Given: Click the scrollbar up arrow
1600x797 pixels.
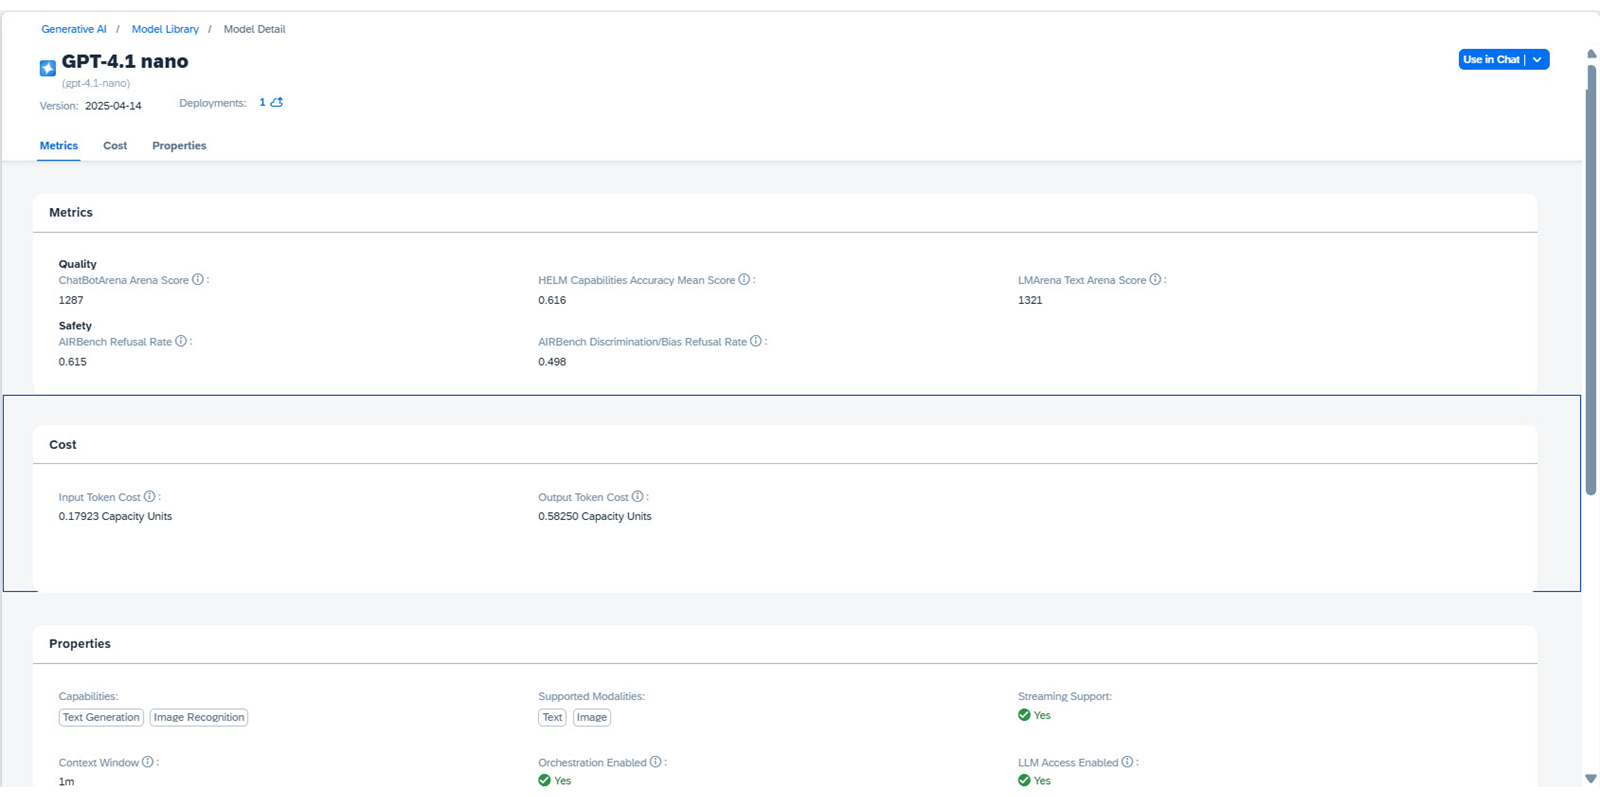Looking at the screenshot, I should coord(1591,54).
